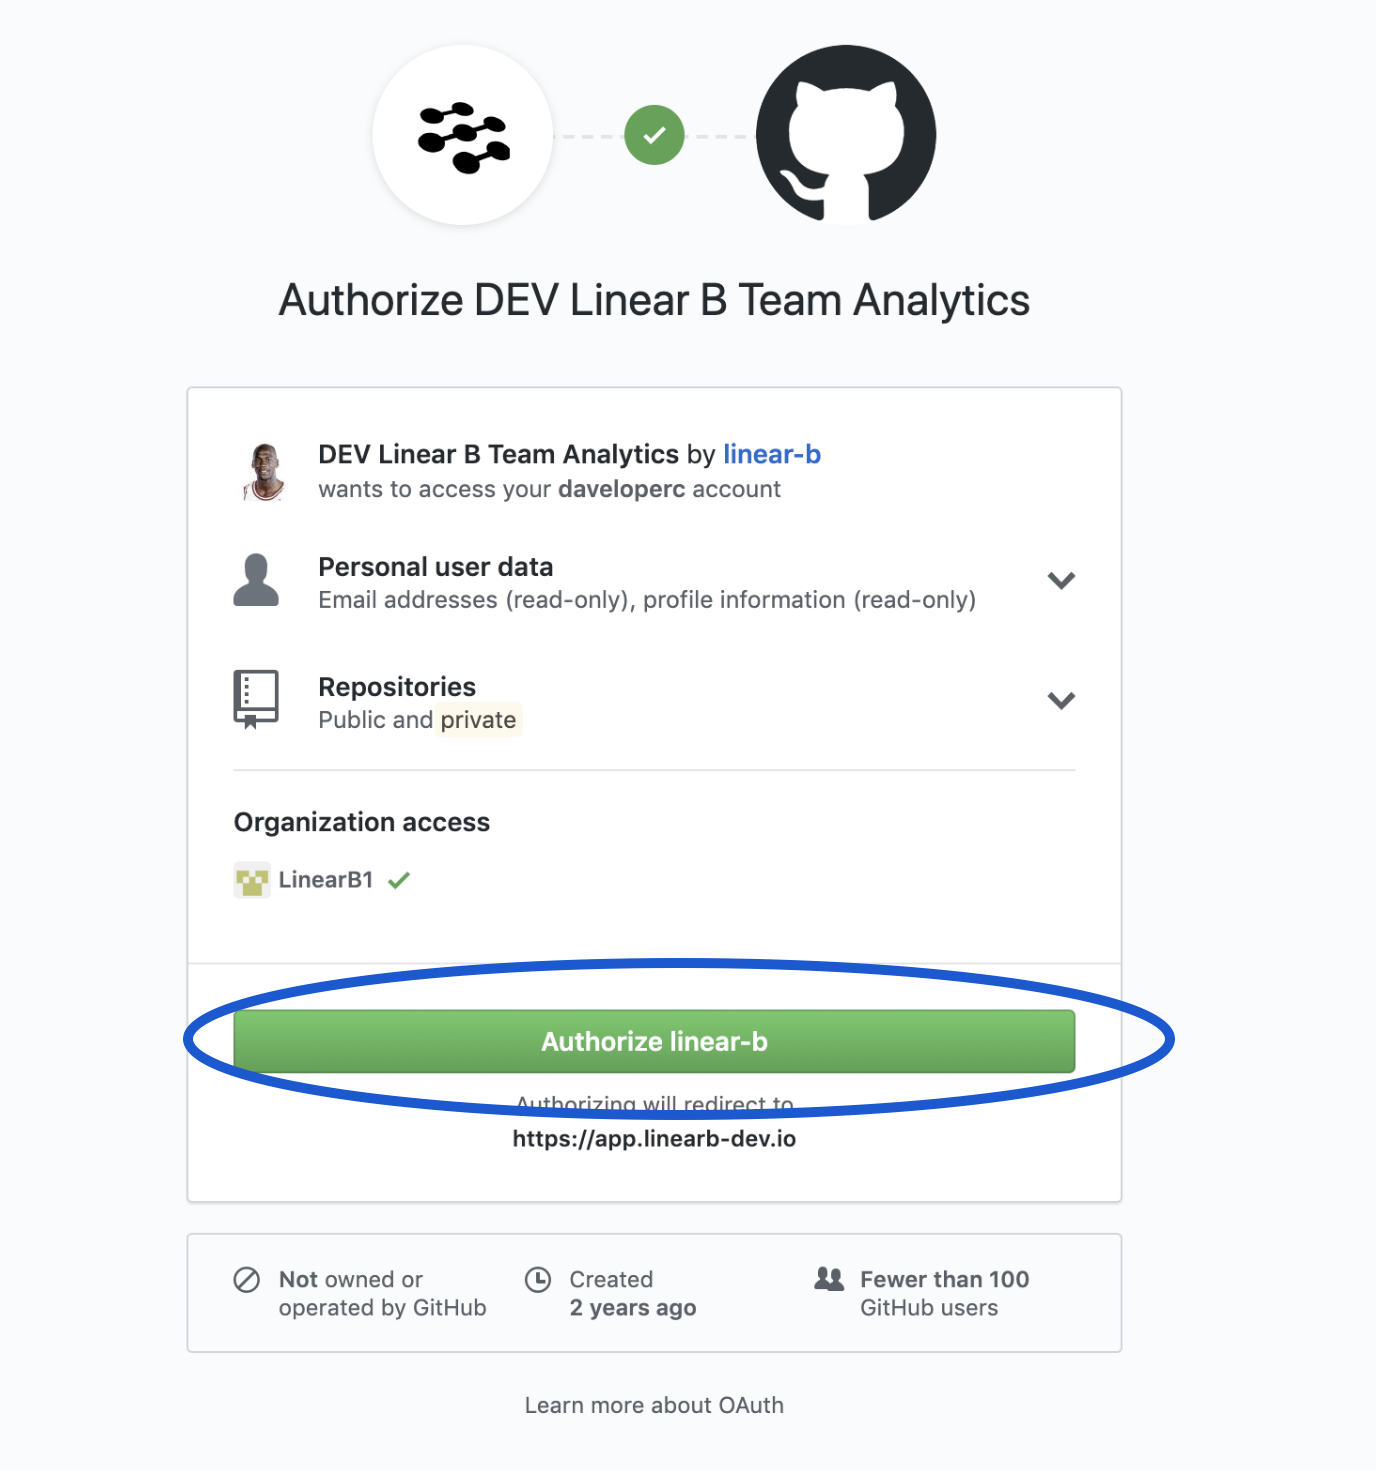Viewport: 1376px width, 1470px height.
Task: Click the Personal user data person icon
Action: point(256,581)
